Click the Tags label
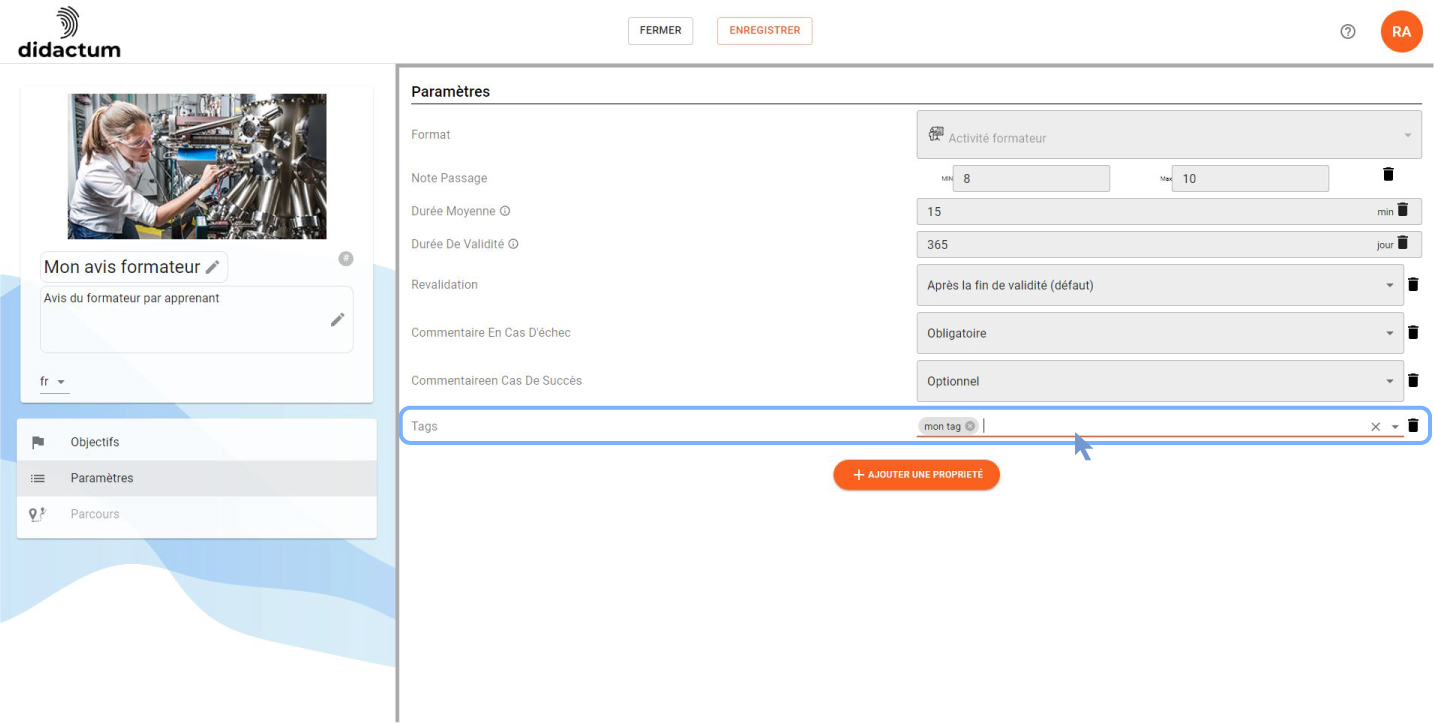Screen dimensions: 1434x723 [424, 426]
